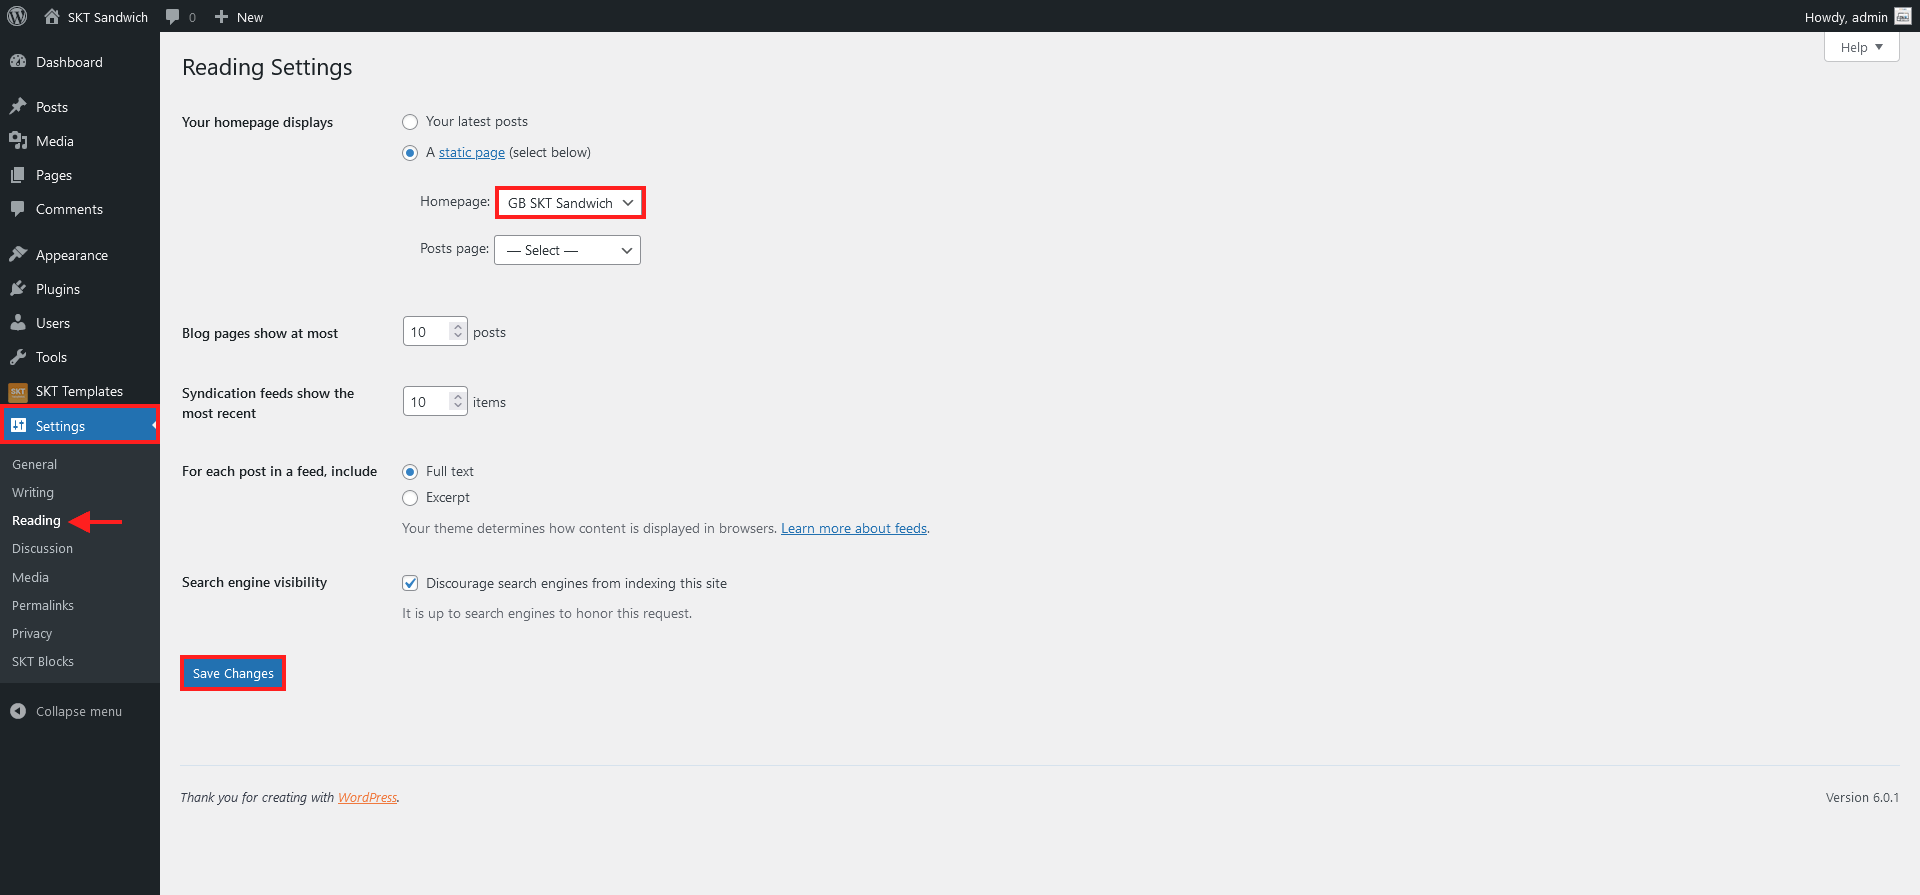Go to Privacy settings submenu

pos(32,633)
